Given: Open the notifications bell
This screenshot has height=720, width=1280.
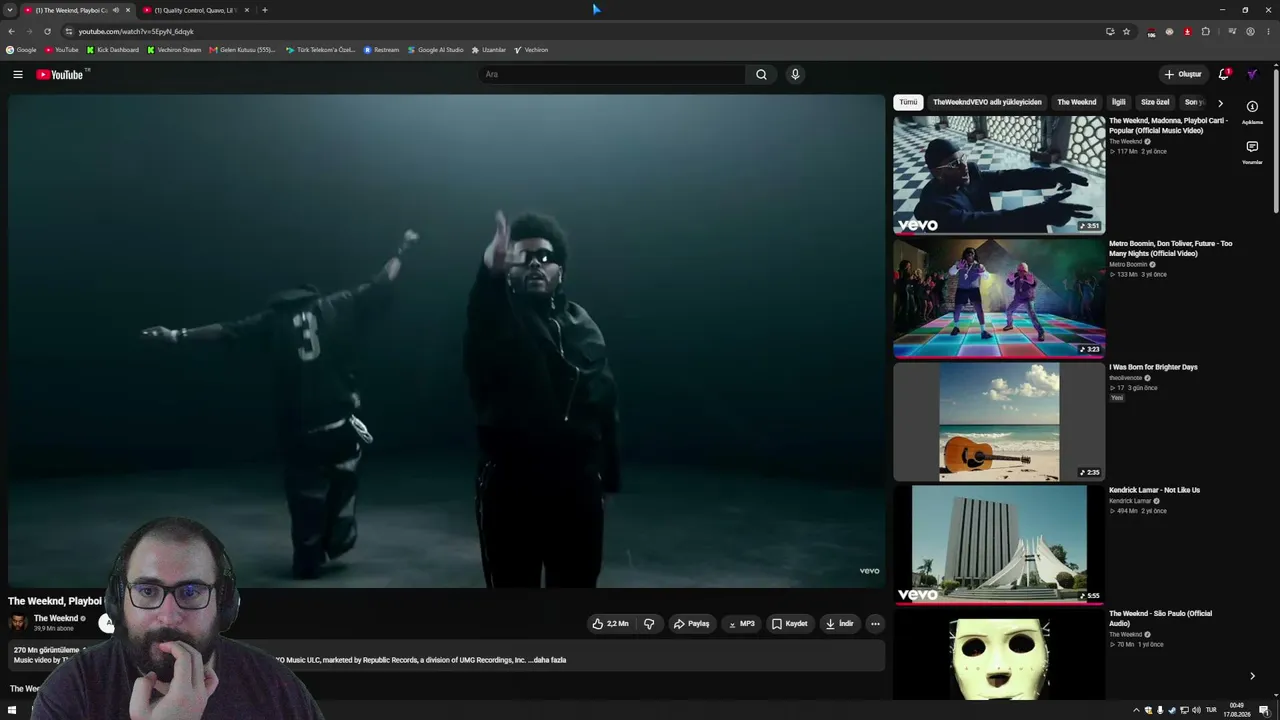Looking at the screenshot, I should pos(1224,74).
